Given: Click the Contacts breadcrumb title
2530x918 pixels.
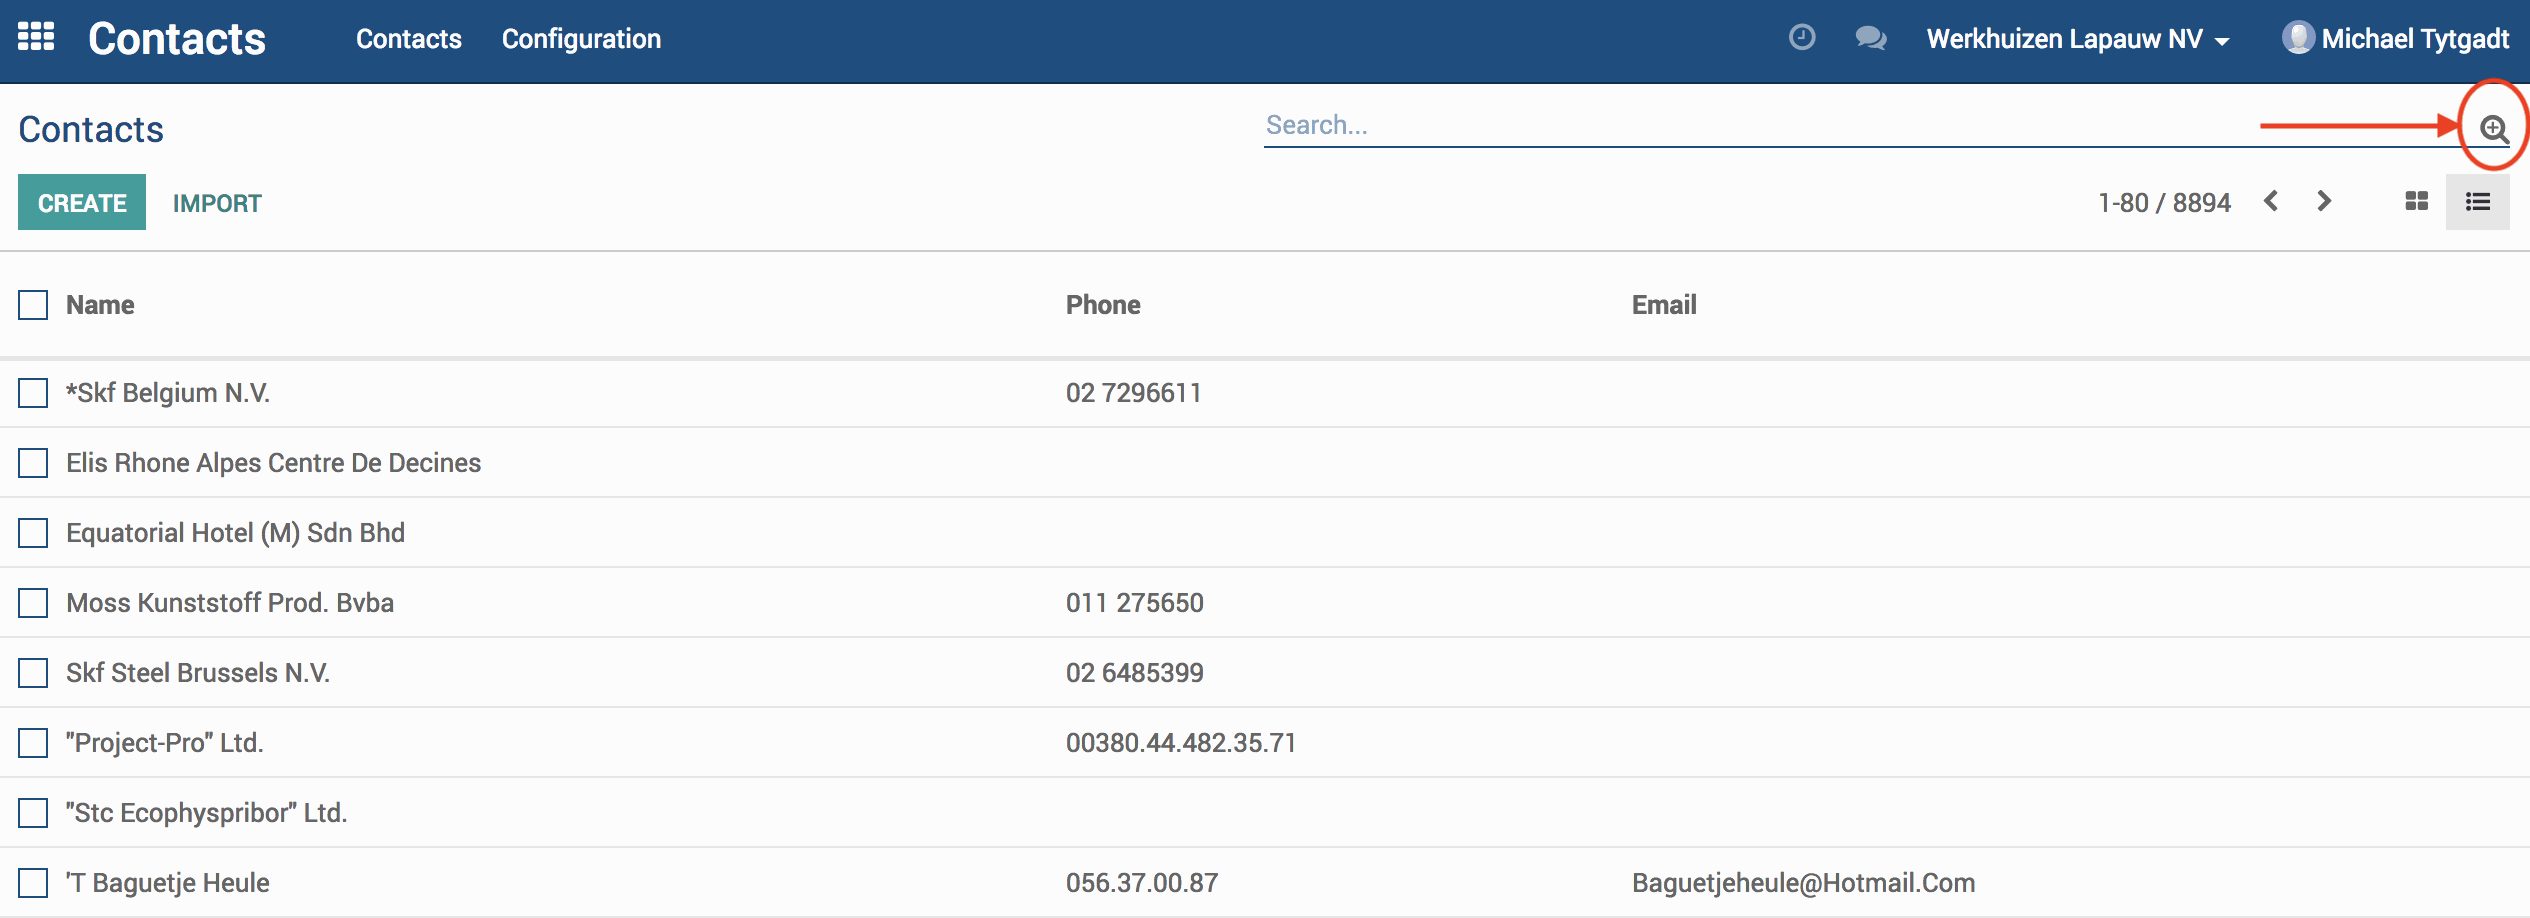Looking at the screenshot, I should 91,129.
